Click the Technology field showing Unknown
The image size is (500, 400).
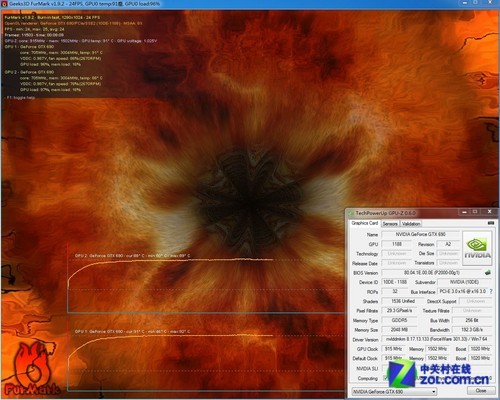click(397, 253)
